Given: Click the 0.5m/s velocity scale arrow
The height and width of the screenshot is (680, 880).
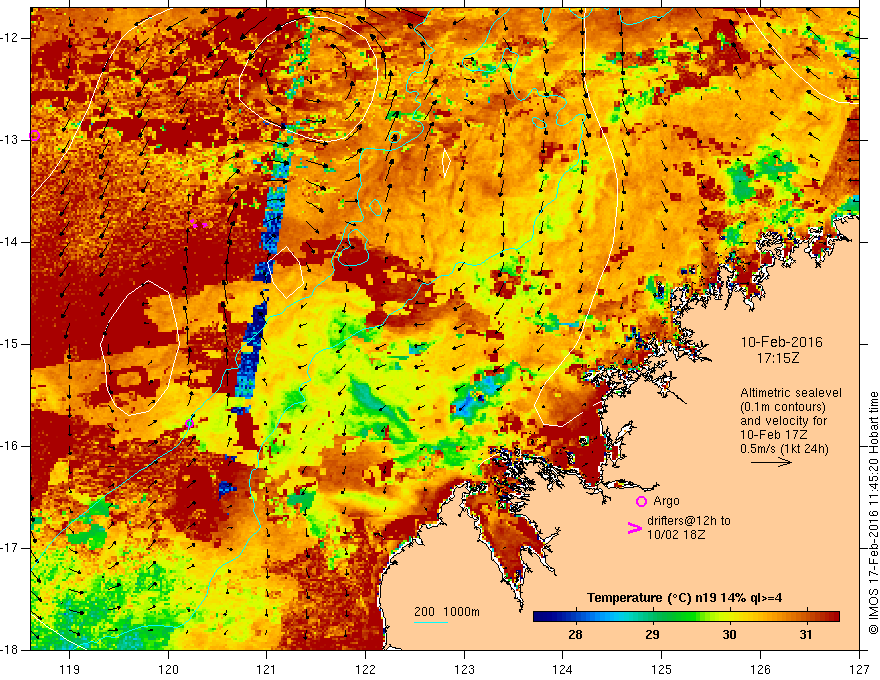Looking at the screenshot, I should [x=771, y=462].
